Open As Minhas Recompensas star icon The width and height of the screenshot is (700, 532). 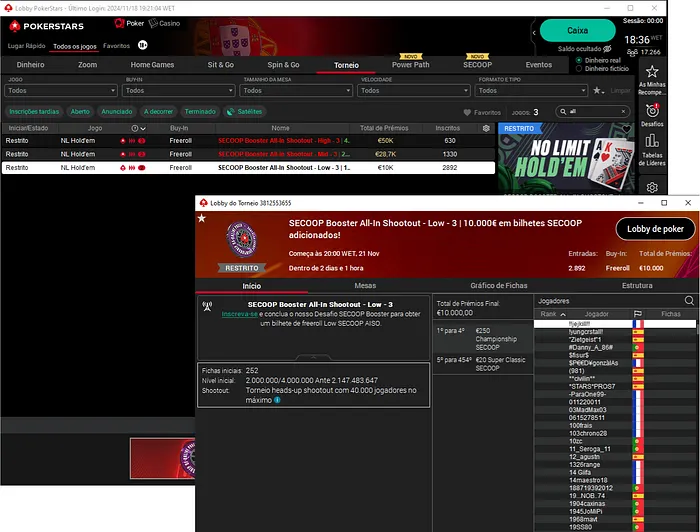pyautogui.click(x=652, y=71)
